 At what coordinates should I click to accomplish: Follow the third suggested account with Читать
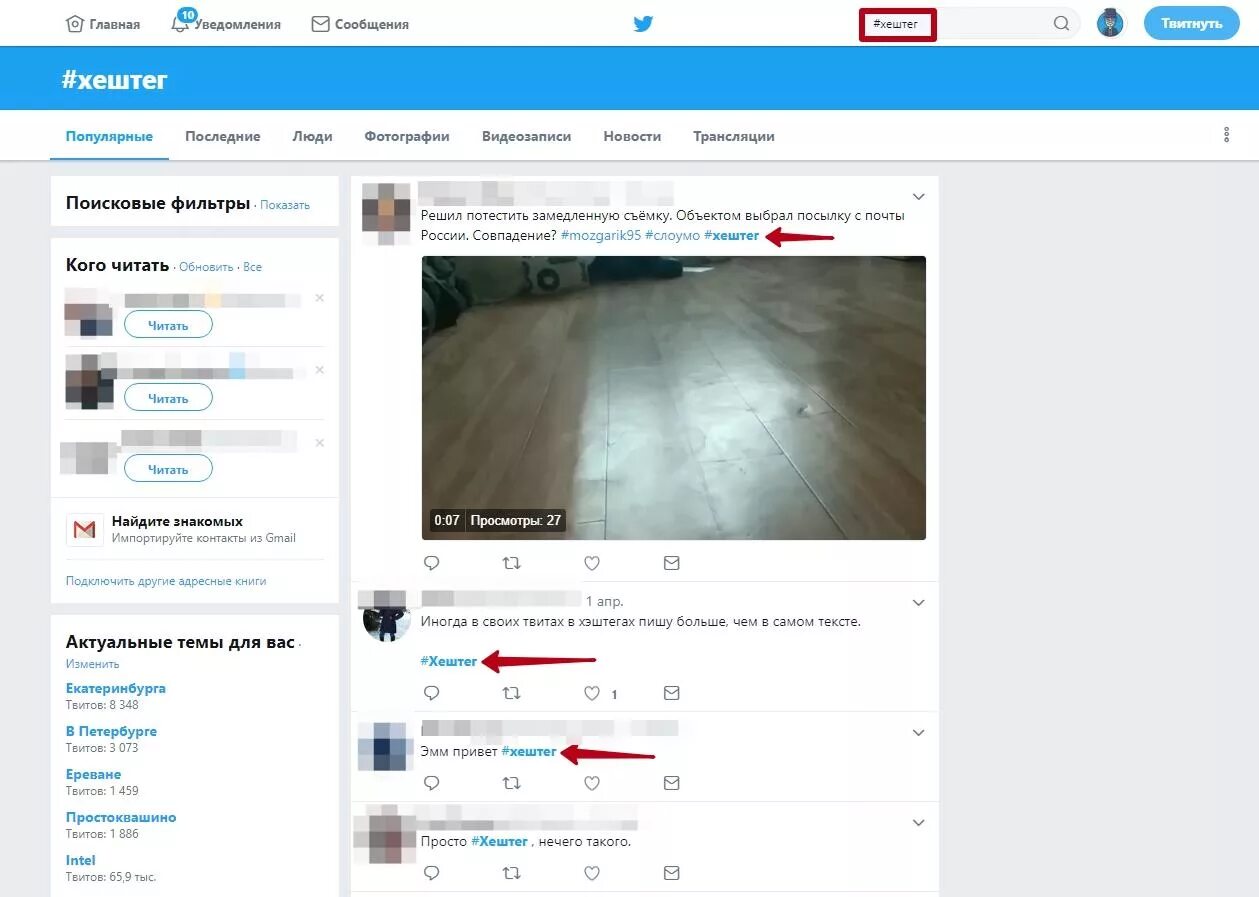point(168,469)
